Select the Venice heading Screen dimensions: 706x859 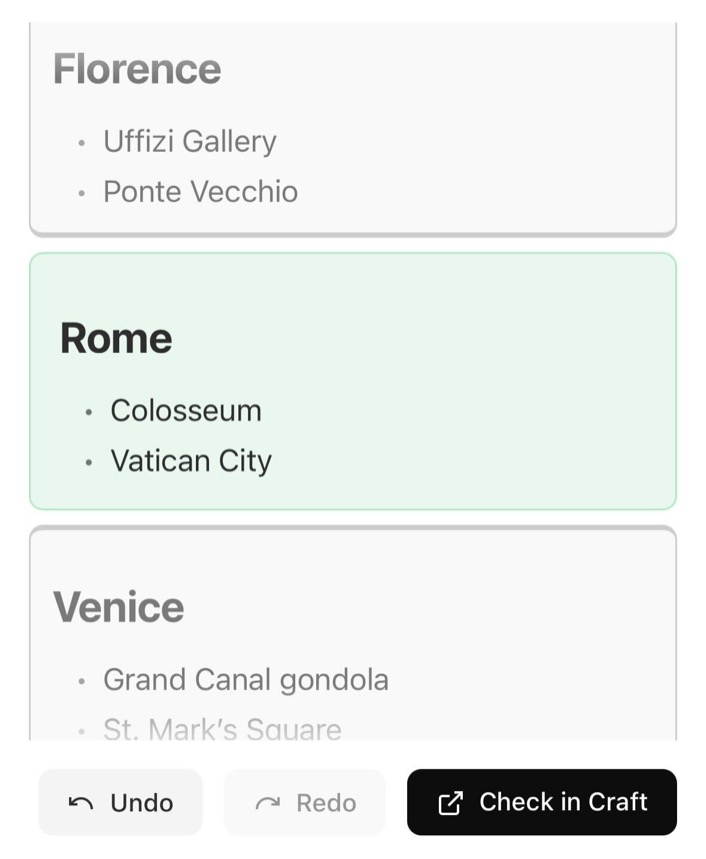pos(119,607)
